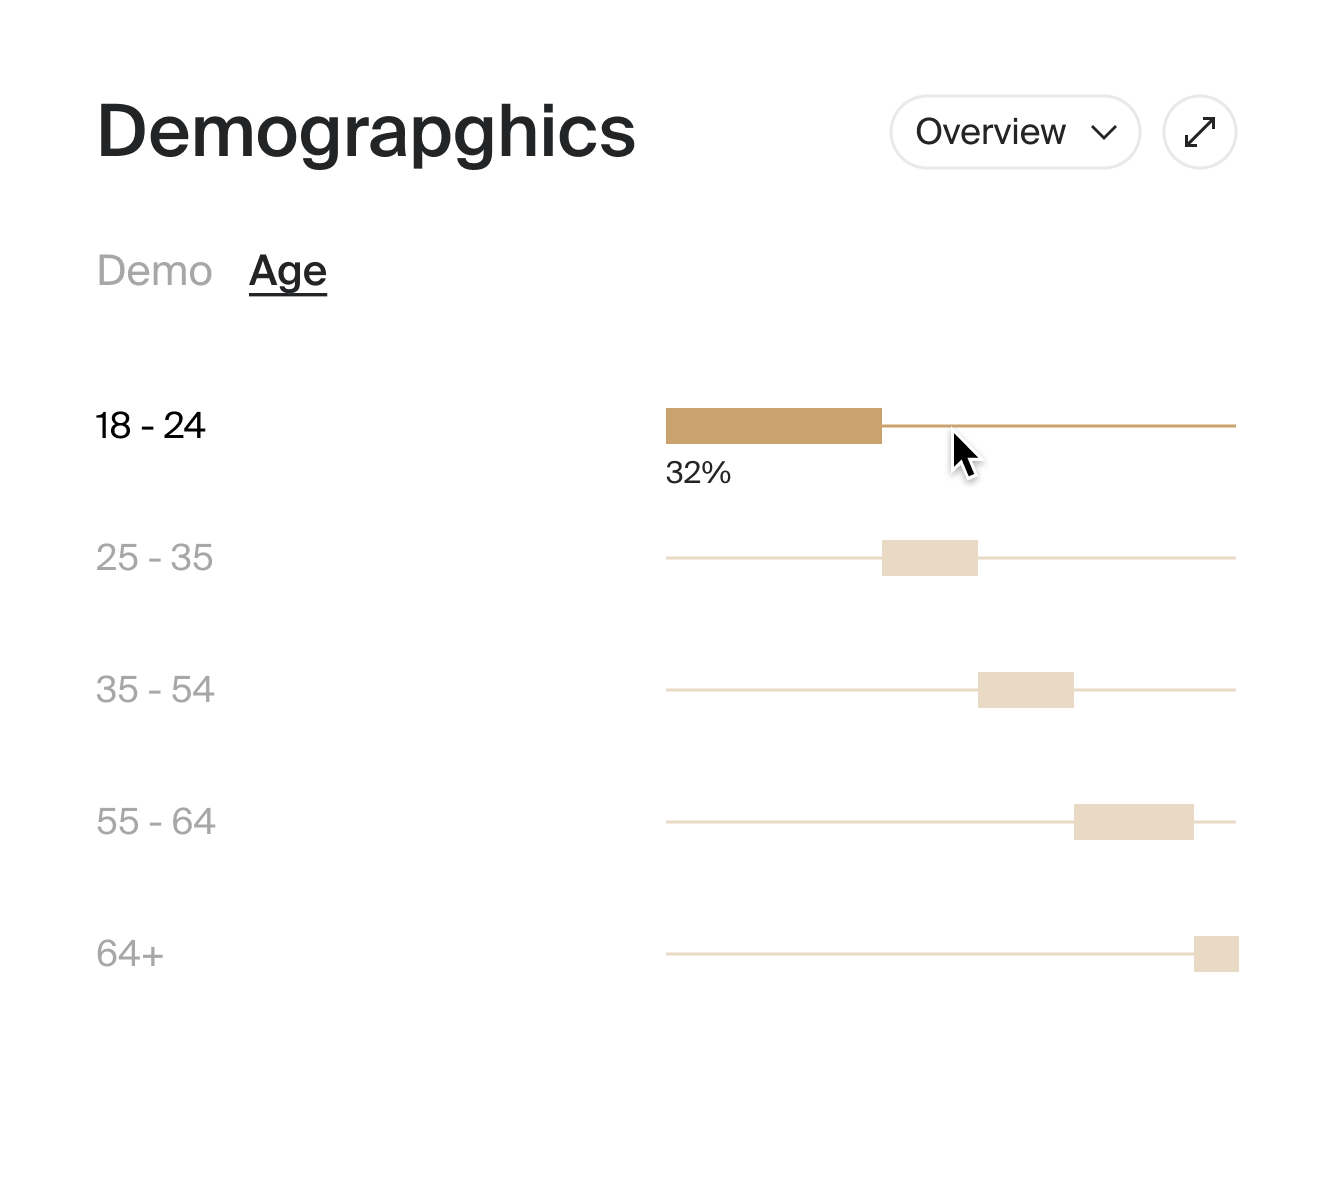Image resolution: width=1332 pixels, height=1188 pixels.
Task: Click the 55 - 64 range control
Action: 1133,821
